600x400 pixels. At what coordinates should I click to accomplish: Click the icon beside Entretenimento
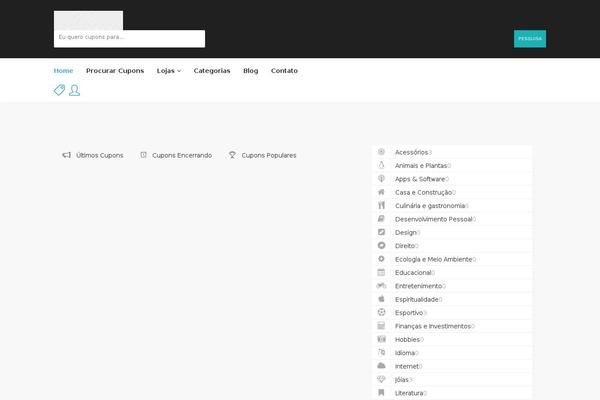click(x=381, y=286)
